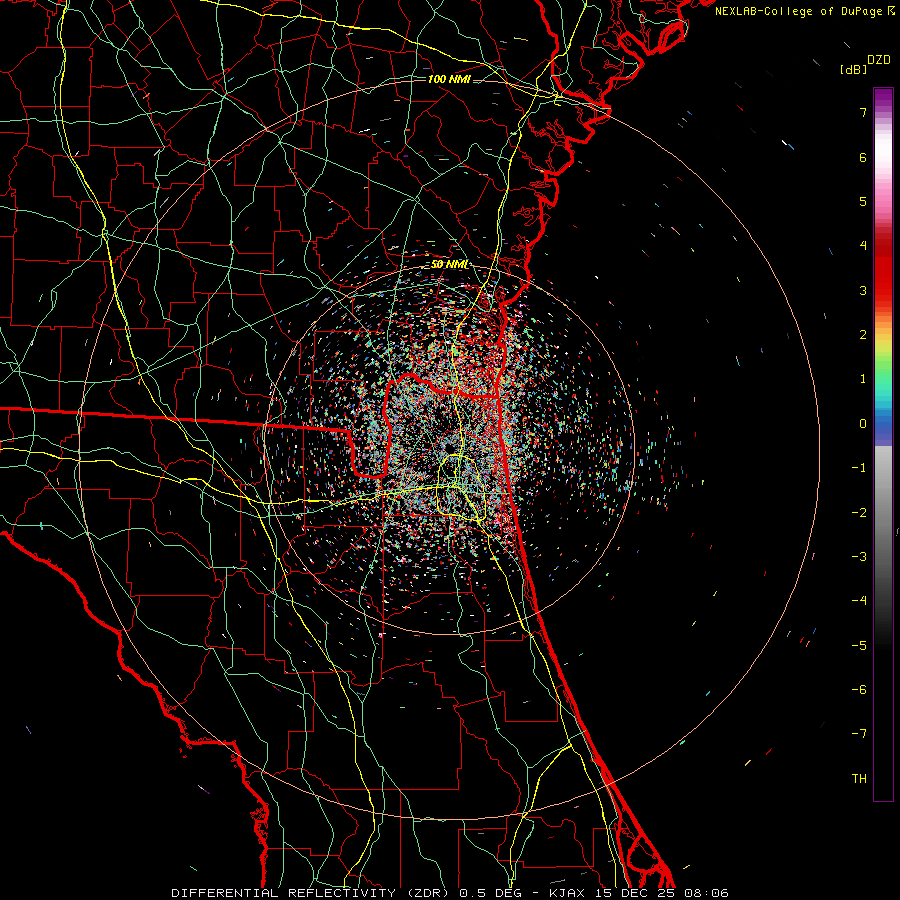The height and width of the screenshot is (900, 900).
Task: Click the ZDR color scale bar
Action: (x=883, y=444)
